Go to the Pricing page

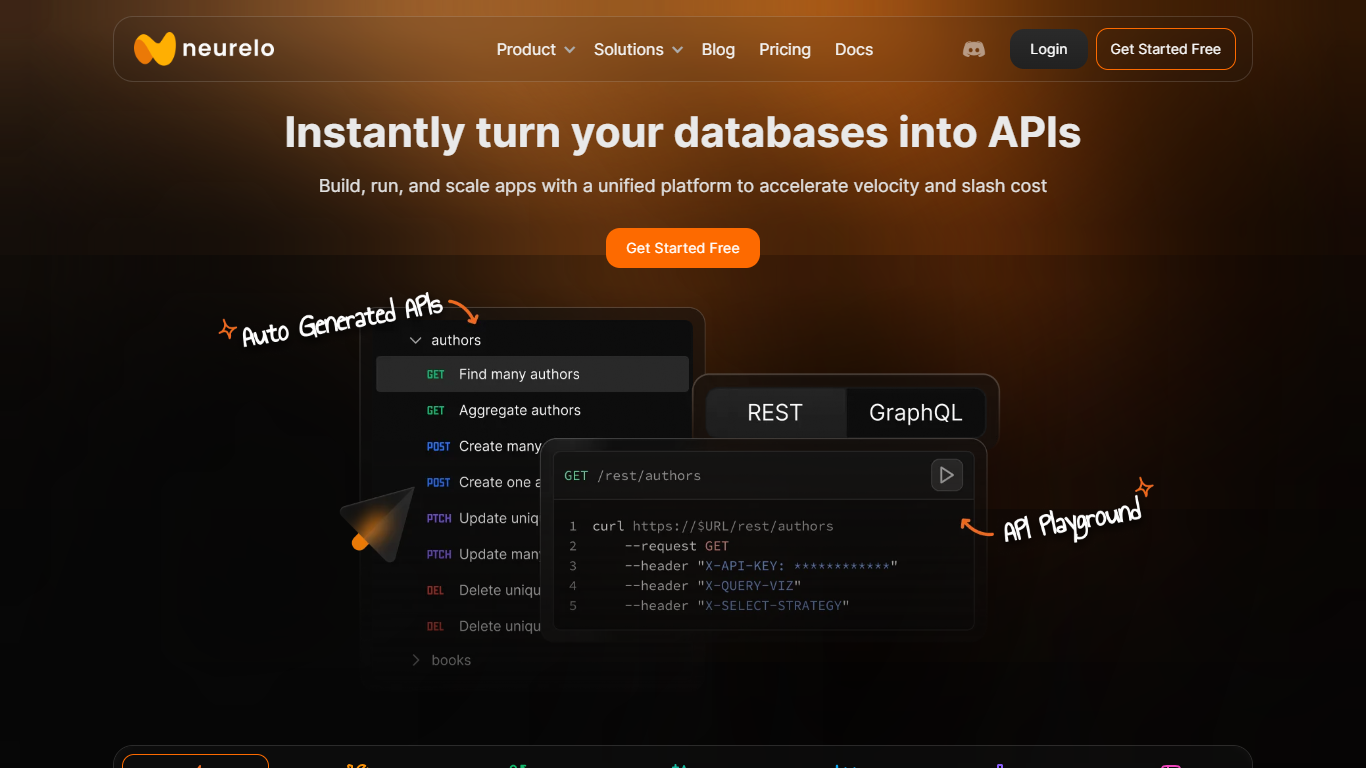pyautogui.click(x=785, y=49)
